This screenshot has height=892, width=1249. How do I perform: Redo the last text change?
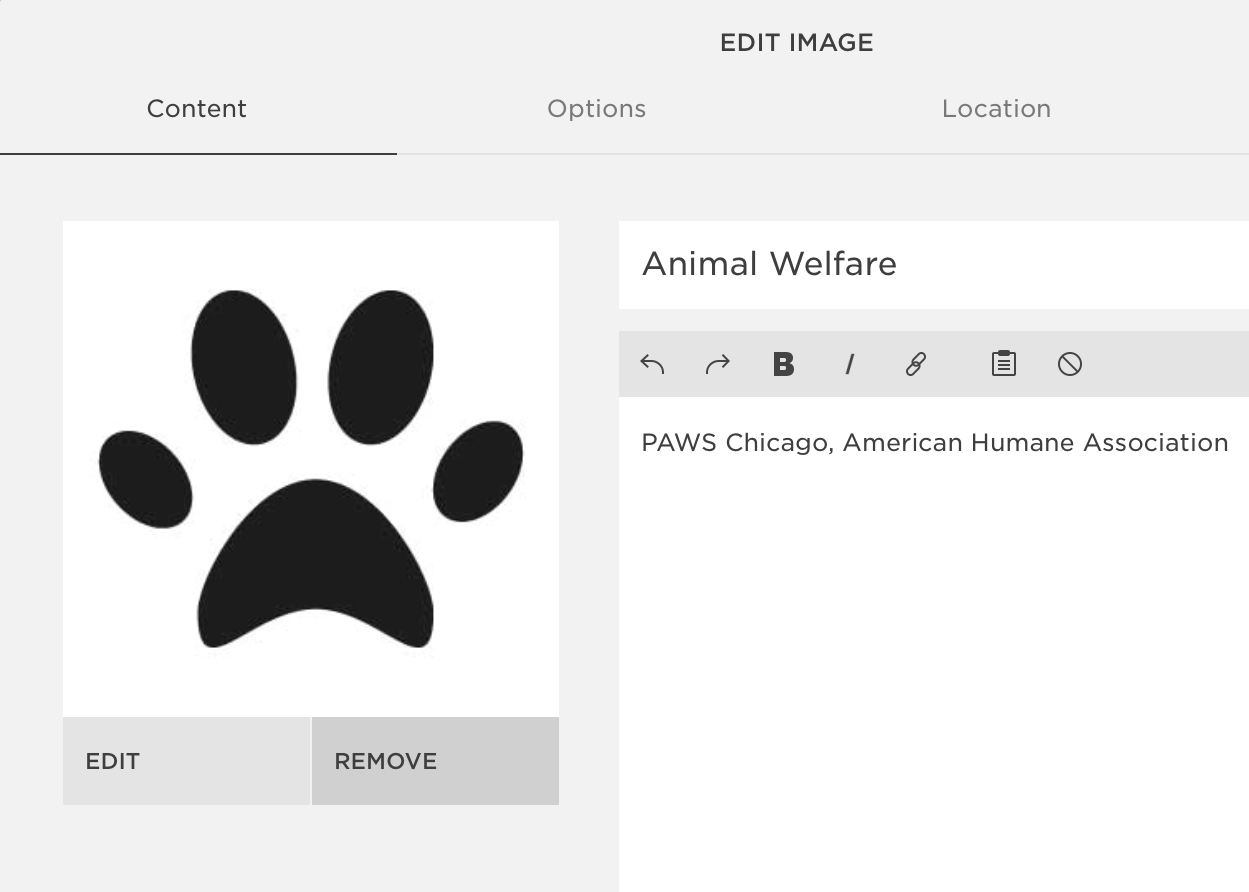(x=718, y=364)
